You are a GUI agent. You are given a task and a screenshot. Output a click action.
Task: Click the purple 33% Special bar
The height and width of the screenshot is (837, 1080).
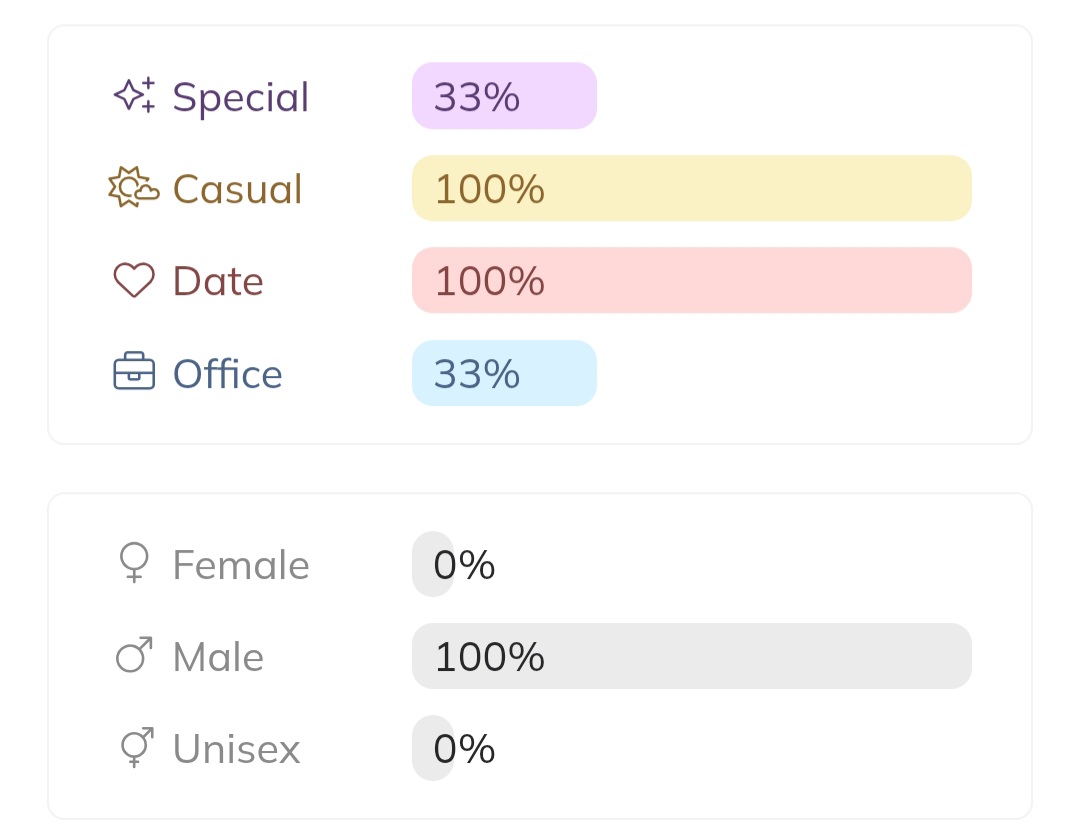pos(504,96)
